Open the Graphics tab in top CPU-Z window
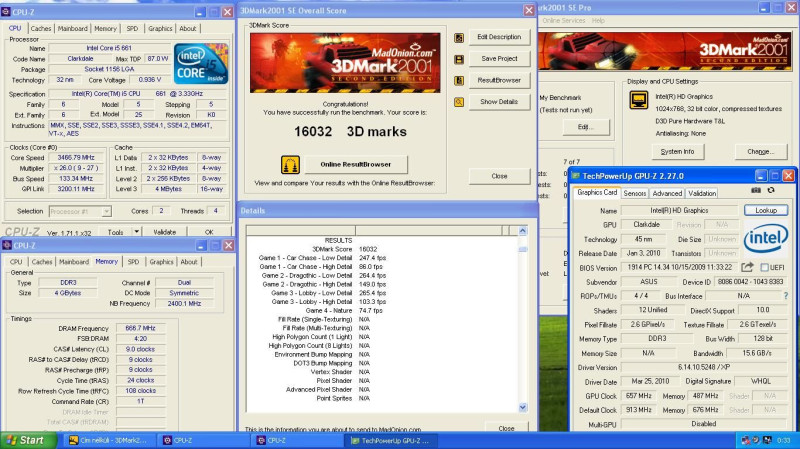Screen dimensions: 800x449 click(160, 29)
